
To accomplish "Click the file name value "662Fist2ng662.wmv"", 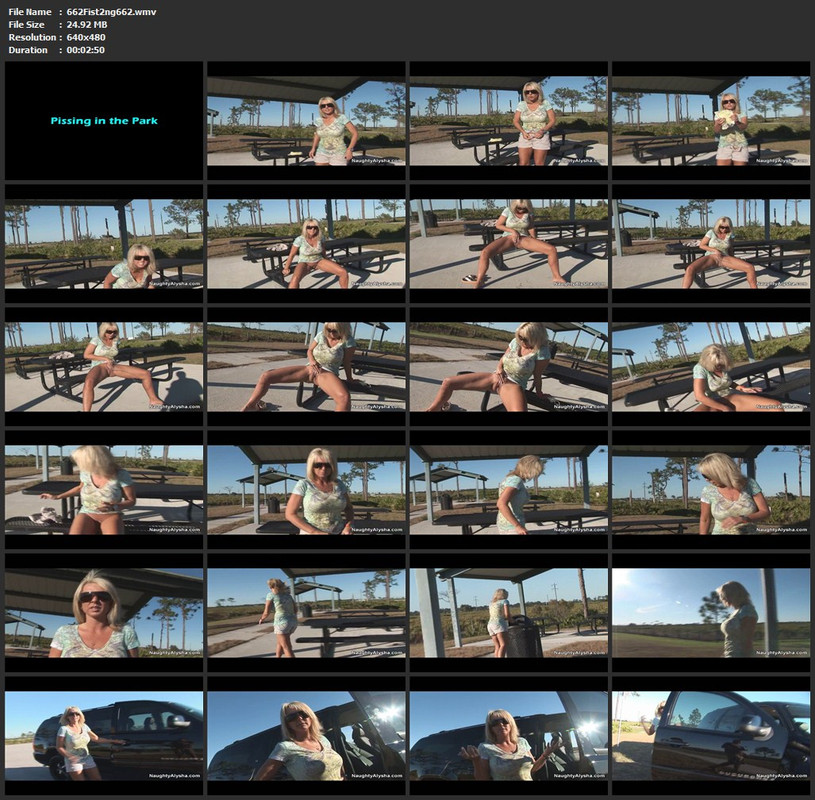I will click(x=111, y=11).
